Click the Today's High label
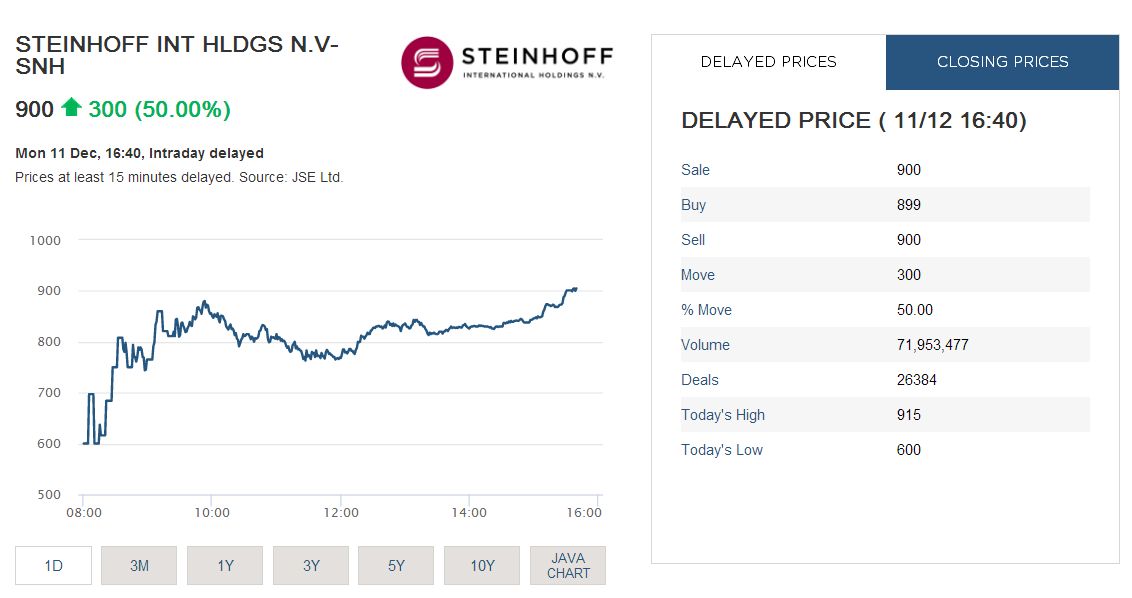Screen dimensions: 1132x598 pyautogui.click(x=723, y=414)
